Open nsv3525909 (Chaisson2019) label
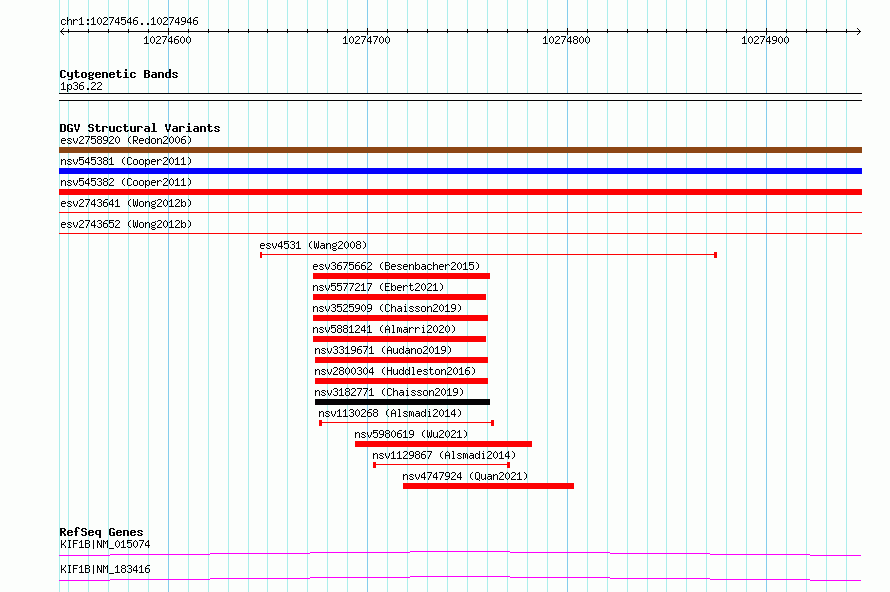Image resolution: width=890 pixels, height=592 pixels. [387, 308]
